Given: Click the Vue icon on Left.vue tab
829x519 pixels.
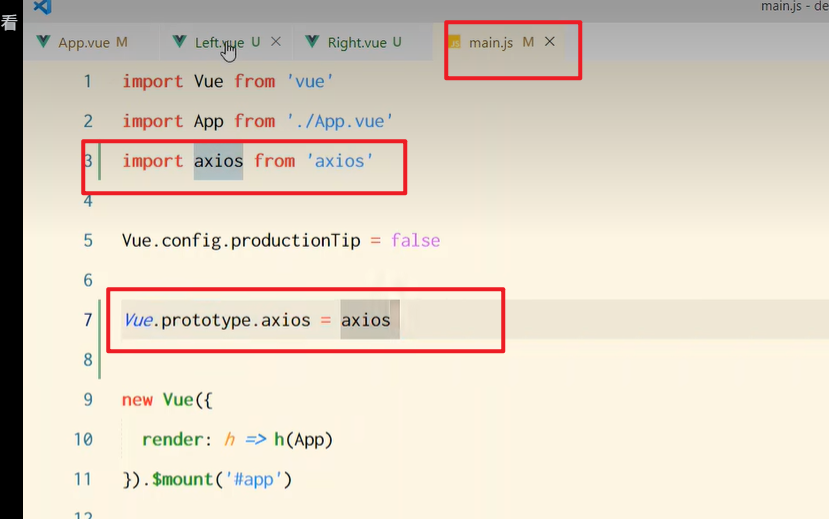Looking at the screenshot, I should pos(180,42).
